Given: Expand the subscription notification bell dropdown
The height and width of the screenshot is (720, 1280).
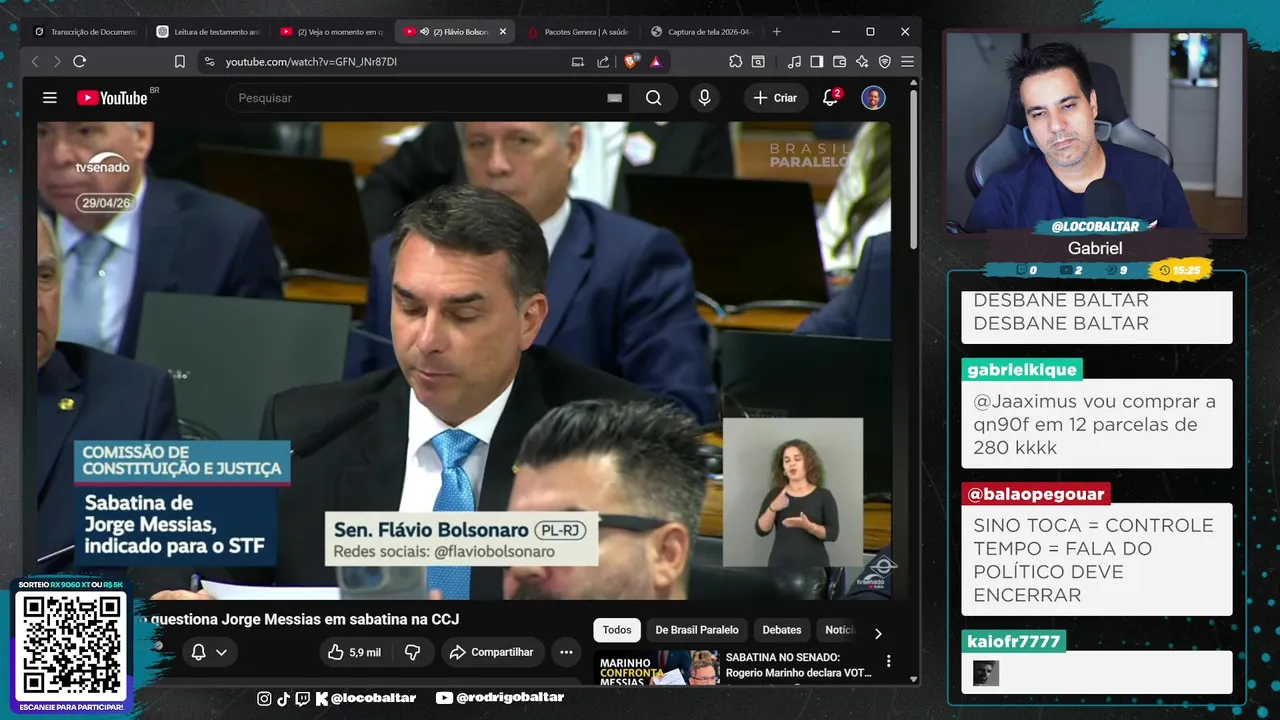Looking at the screenshot, I should point(209,652).
